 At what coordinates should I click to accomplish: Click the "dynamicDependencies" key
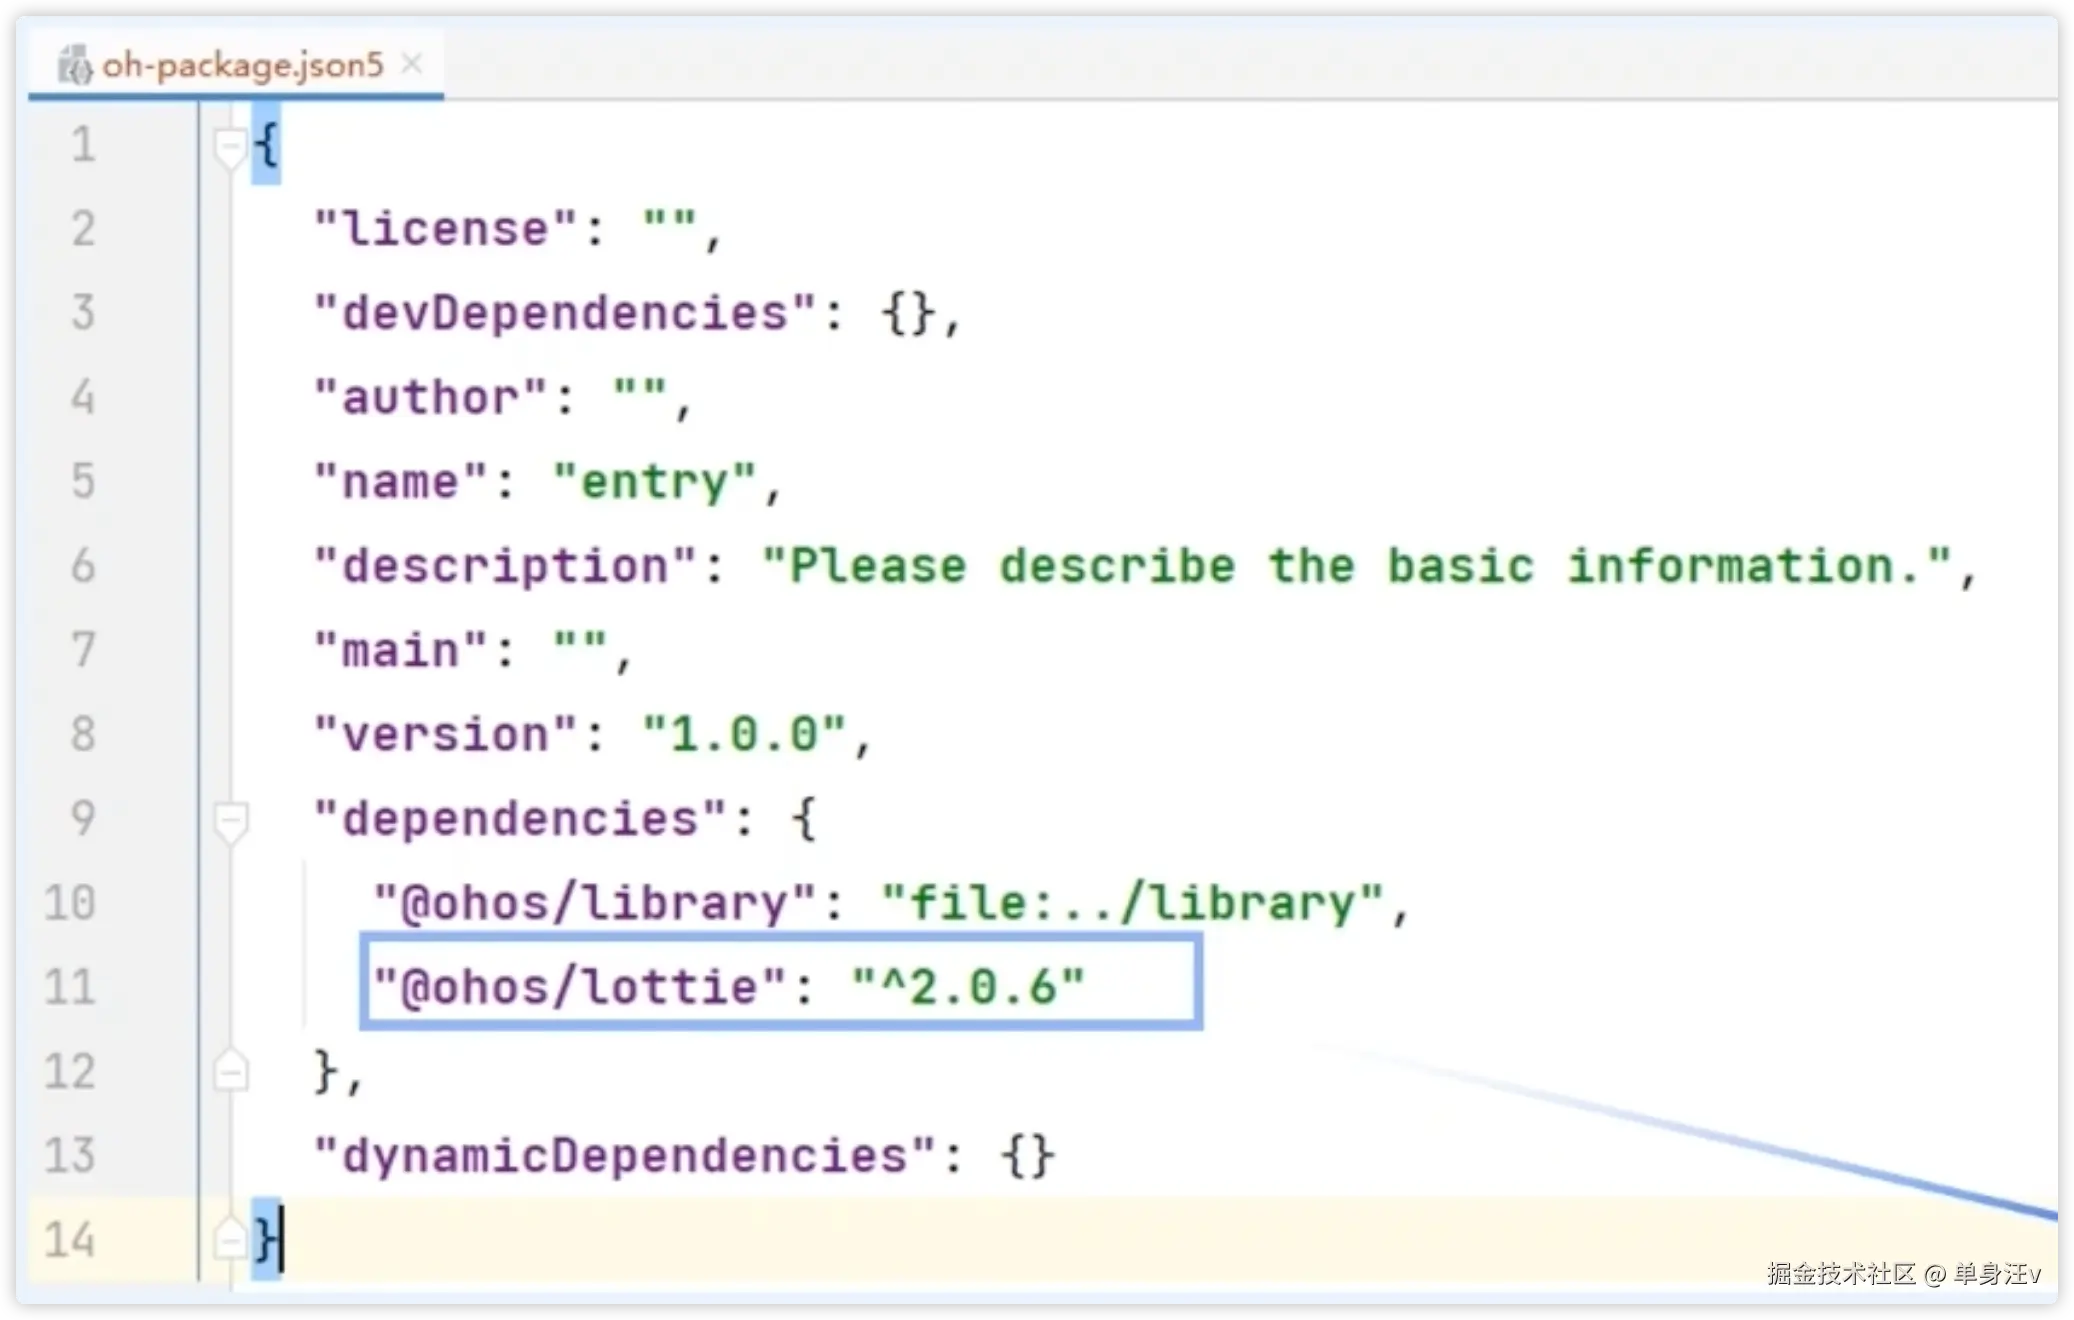[625, 1157]
